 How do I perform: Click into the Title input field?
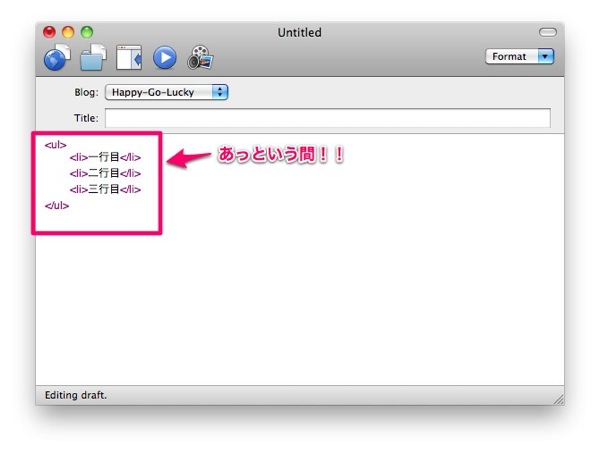click(328, 118)
